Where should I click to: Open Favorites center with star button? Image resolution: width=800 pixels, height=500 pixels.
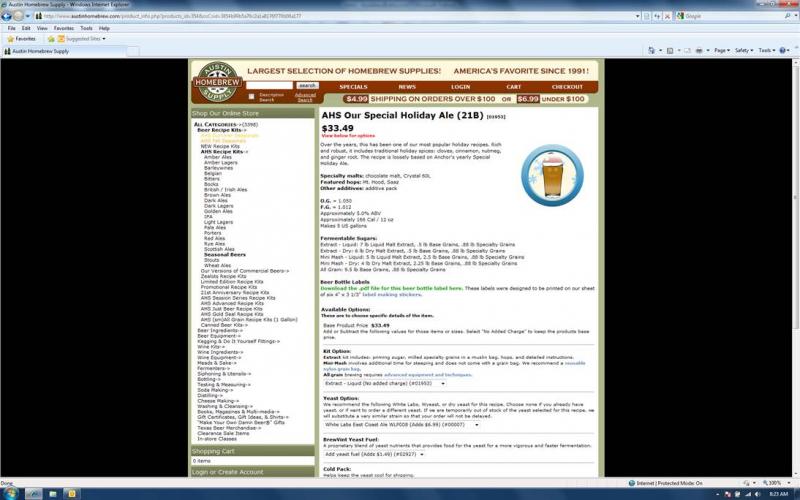click(21, 39)
